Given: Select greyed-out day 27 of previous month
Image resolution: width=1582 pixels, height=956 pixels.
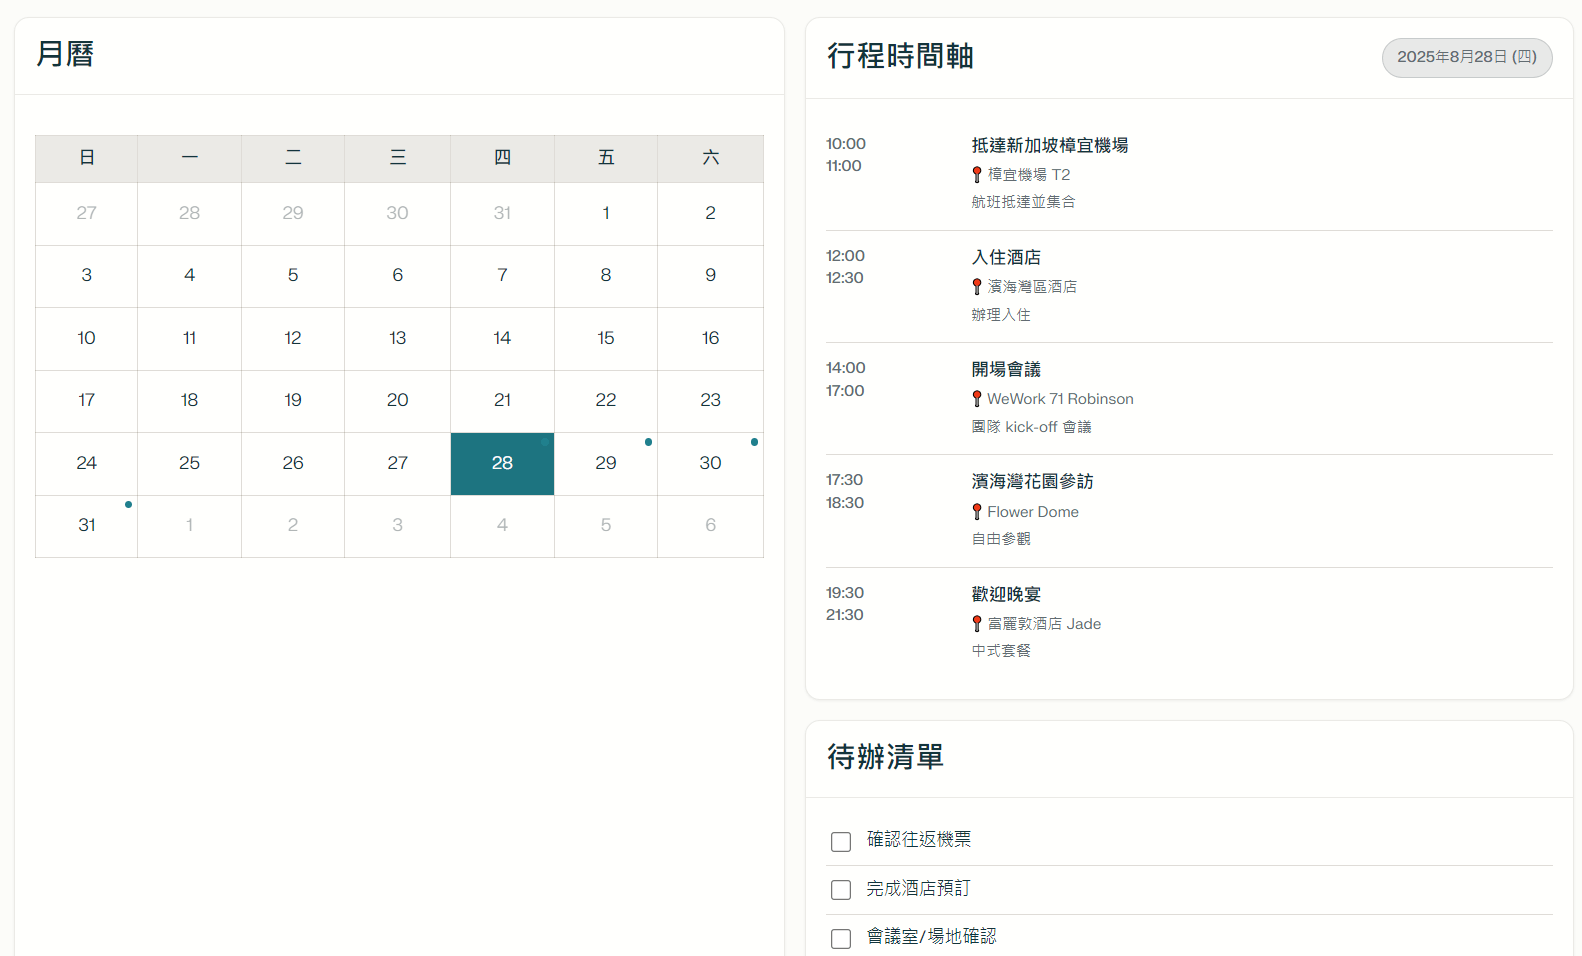Looking at the screenshot, I should 87,213.
